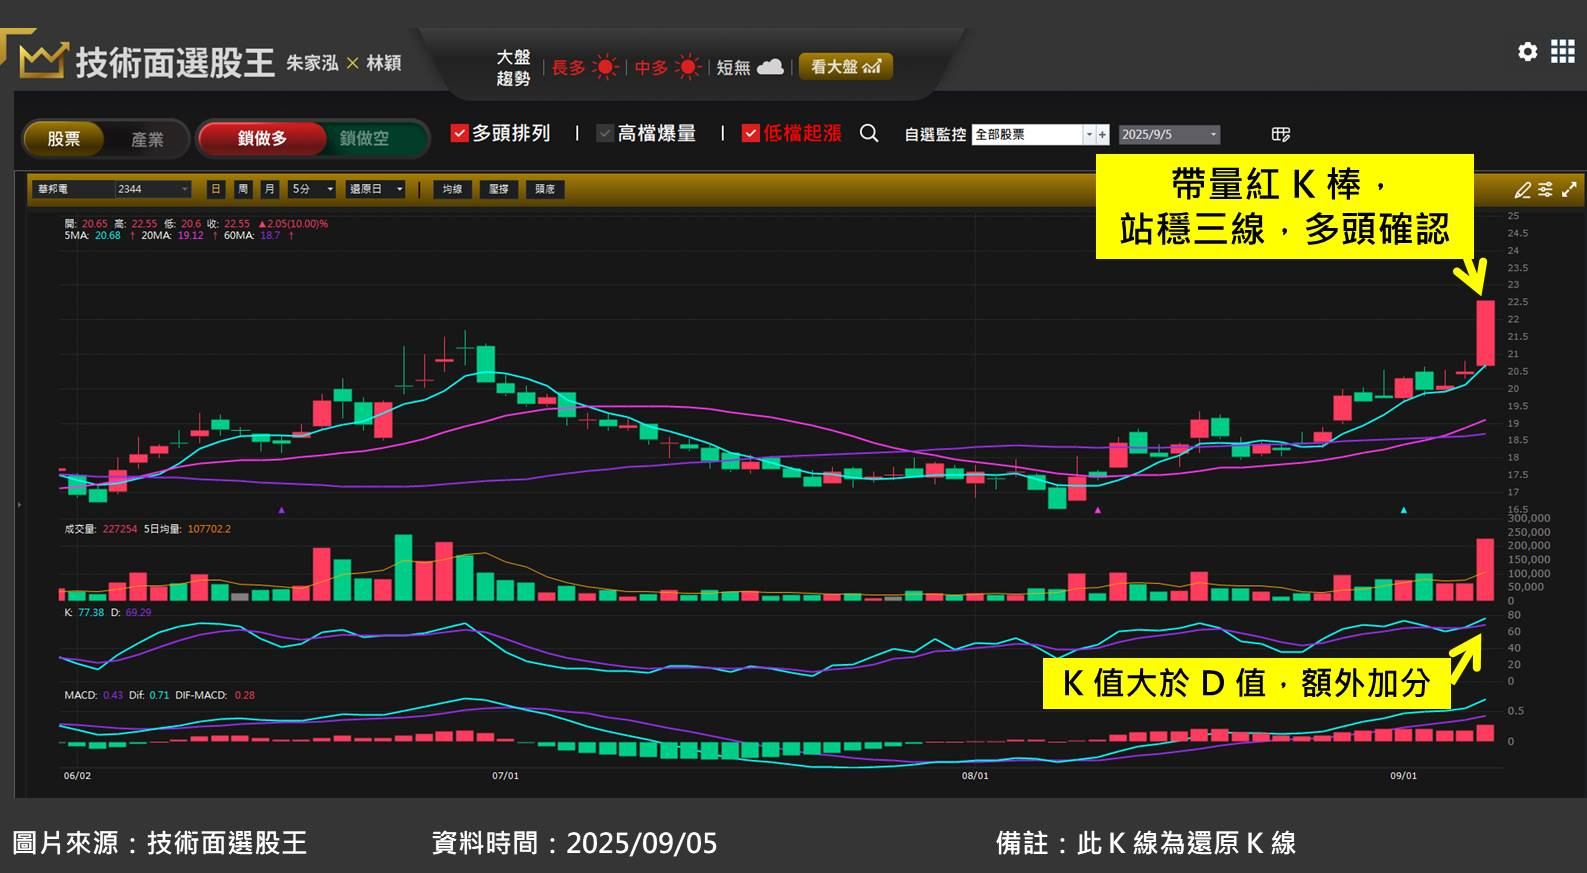This screenshot has width=1587, height=873.
Task: Expand the 還原日 dropdown
Action: 375,189
